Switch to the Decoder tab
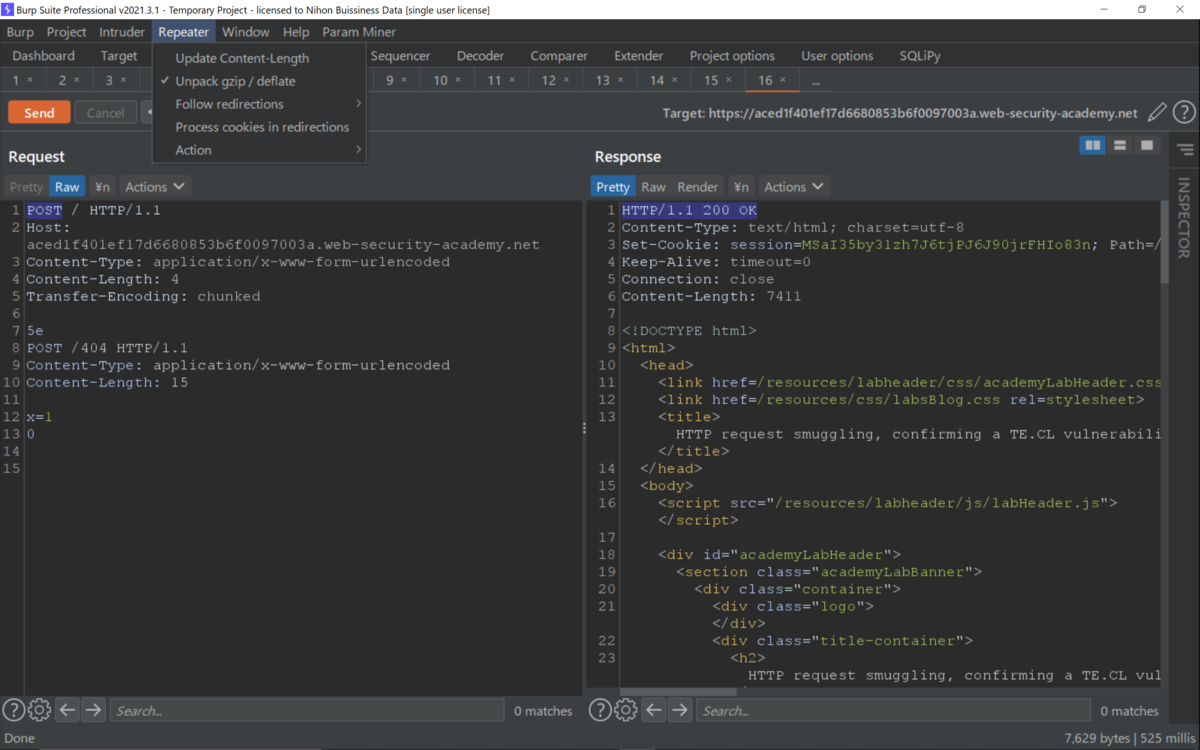Screen dimensions: 1200x750 coord(481,56)
